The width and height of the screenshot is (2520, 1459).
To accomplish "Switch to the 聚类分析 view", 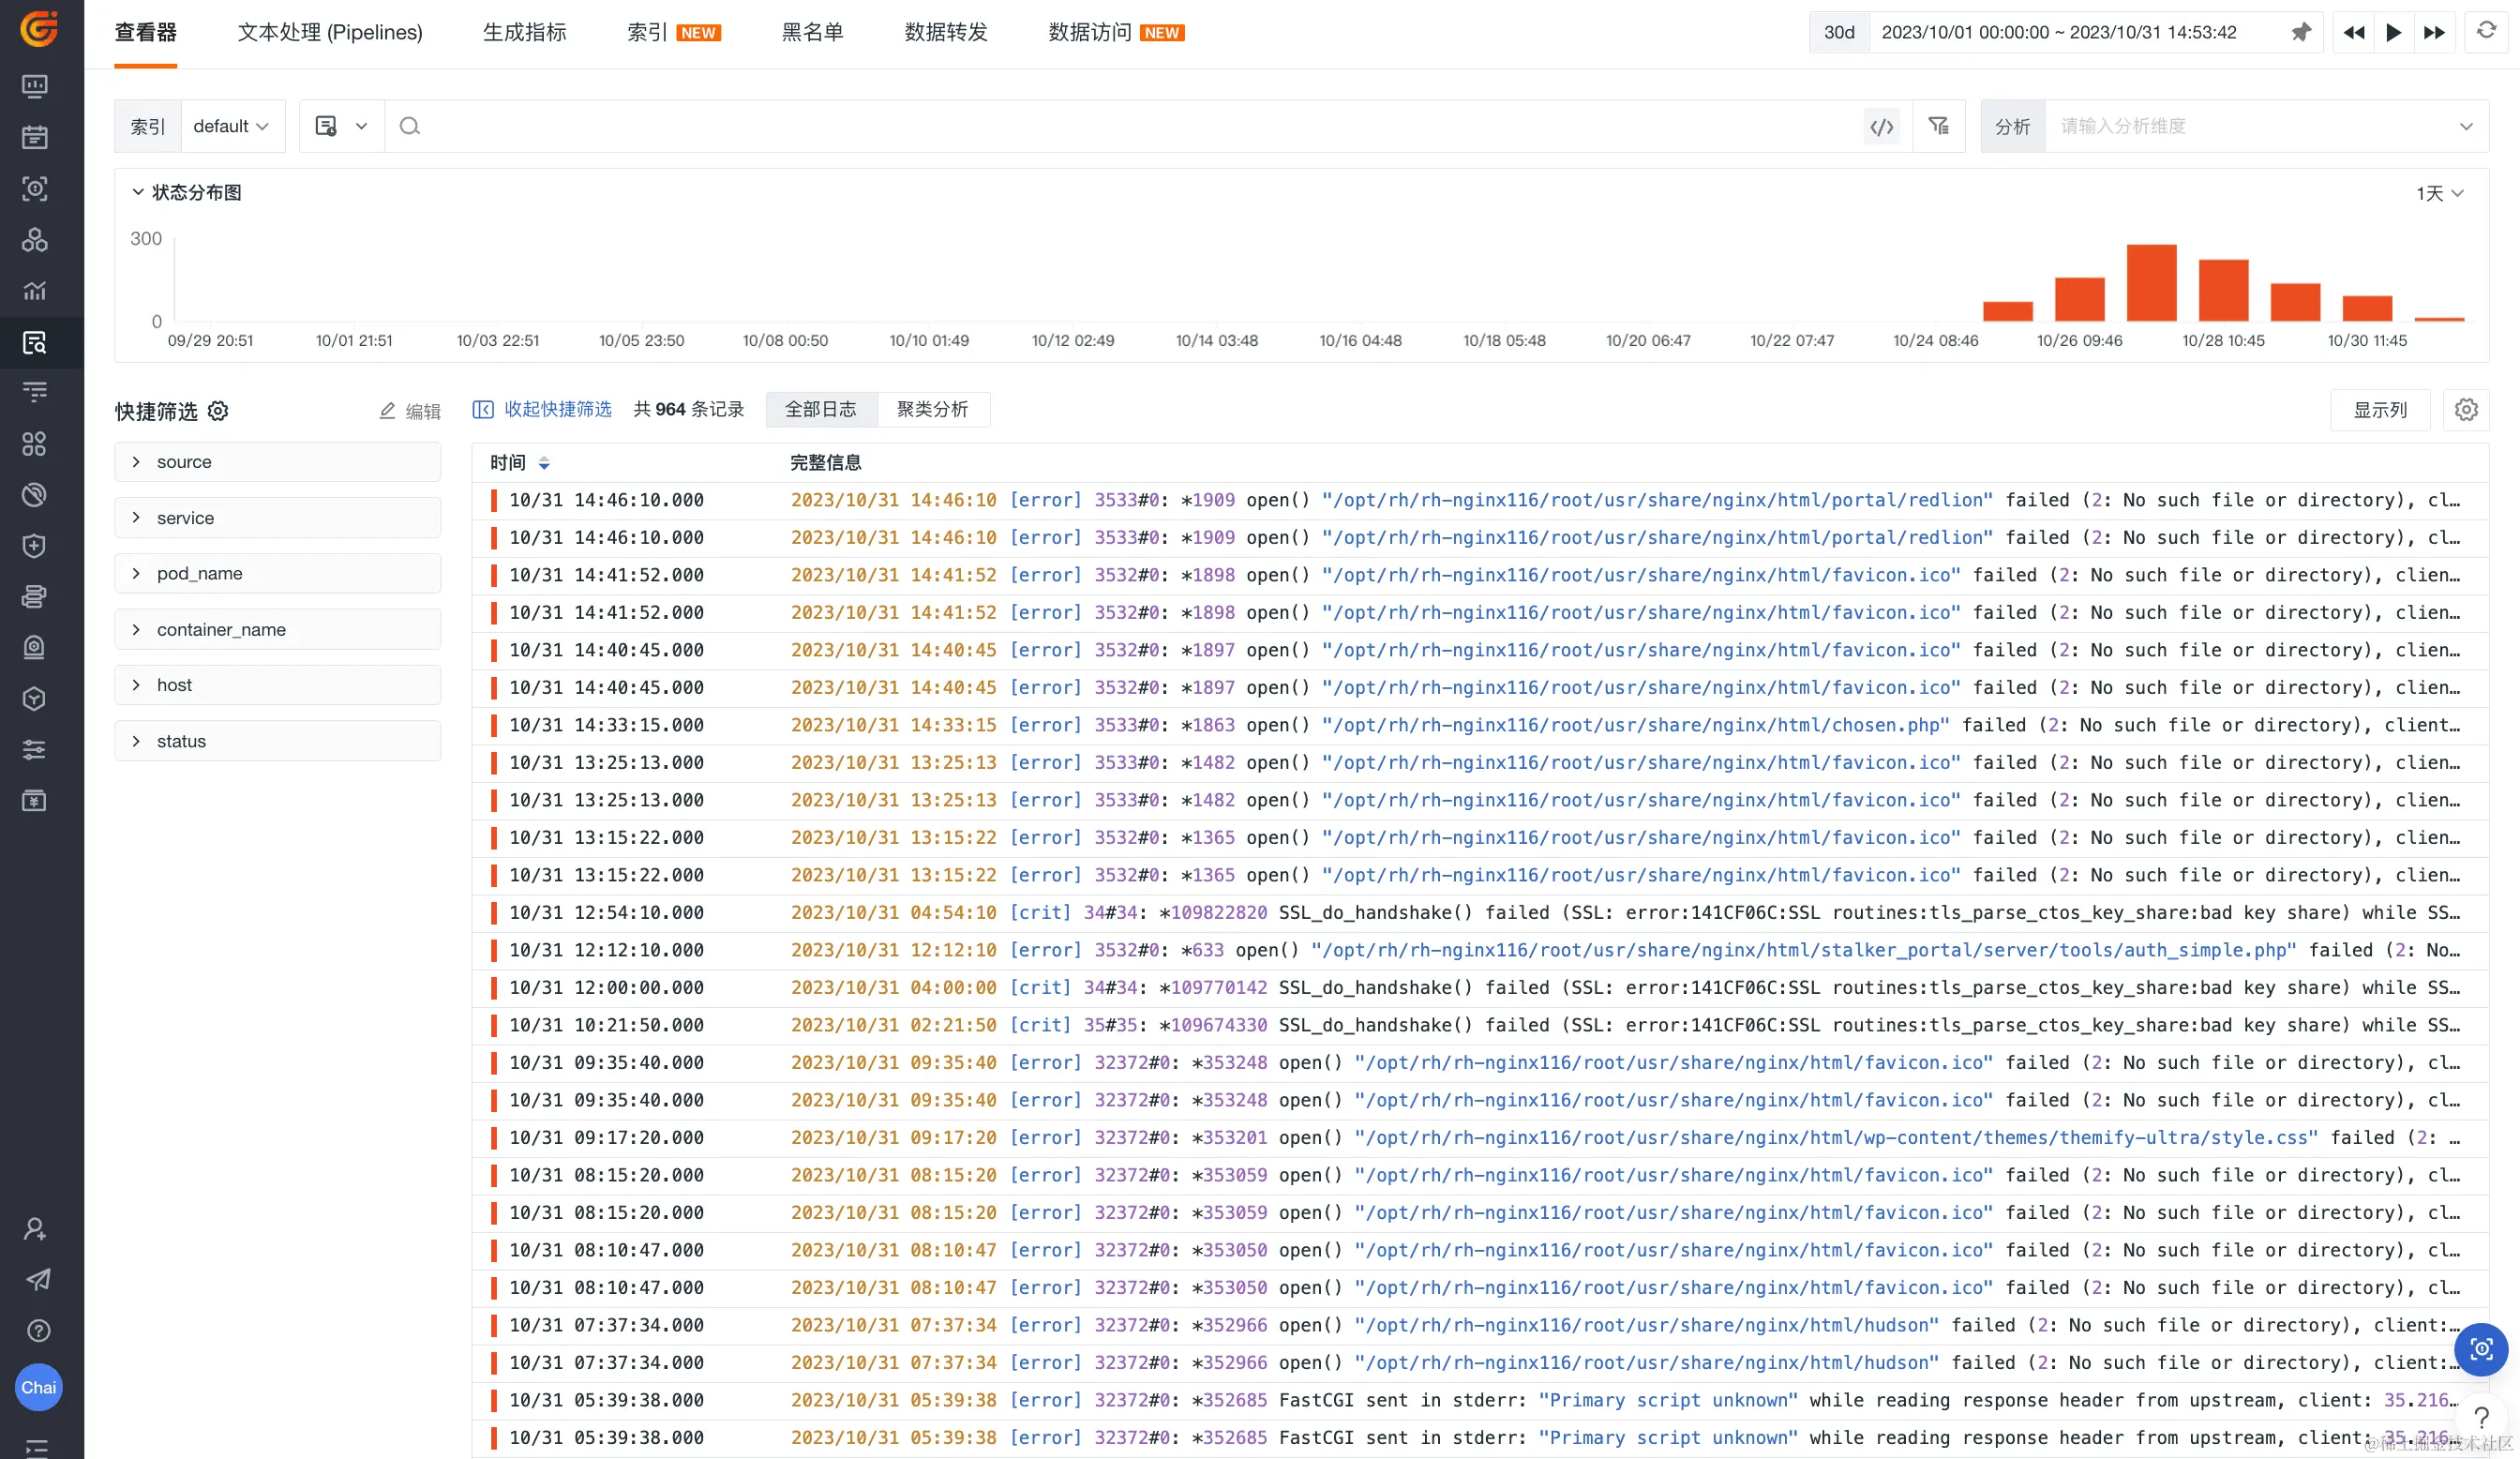I will click(x=932, y=409).
